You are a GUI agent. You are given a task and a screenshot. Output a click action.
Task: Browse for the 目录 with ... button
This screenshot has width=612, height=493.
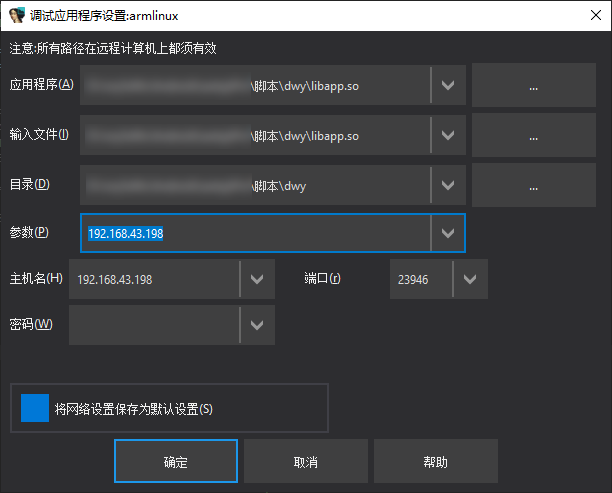point(534,185)
